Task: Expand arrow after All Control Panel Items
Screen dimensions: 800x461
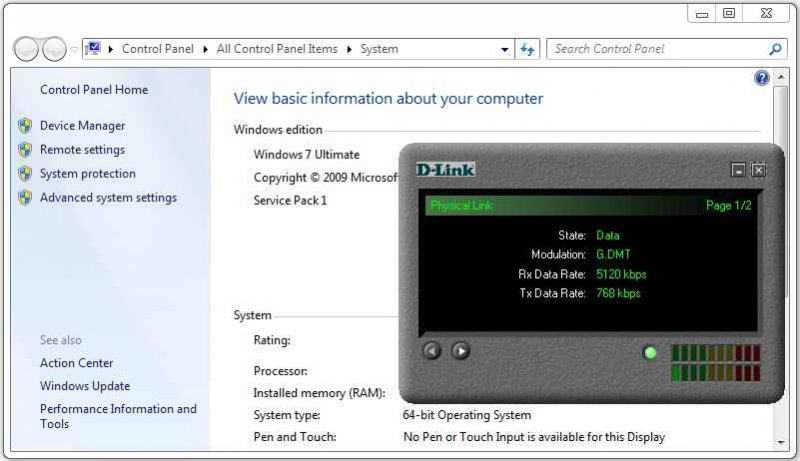Action: pos(349,49)
